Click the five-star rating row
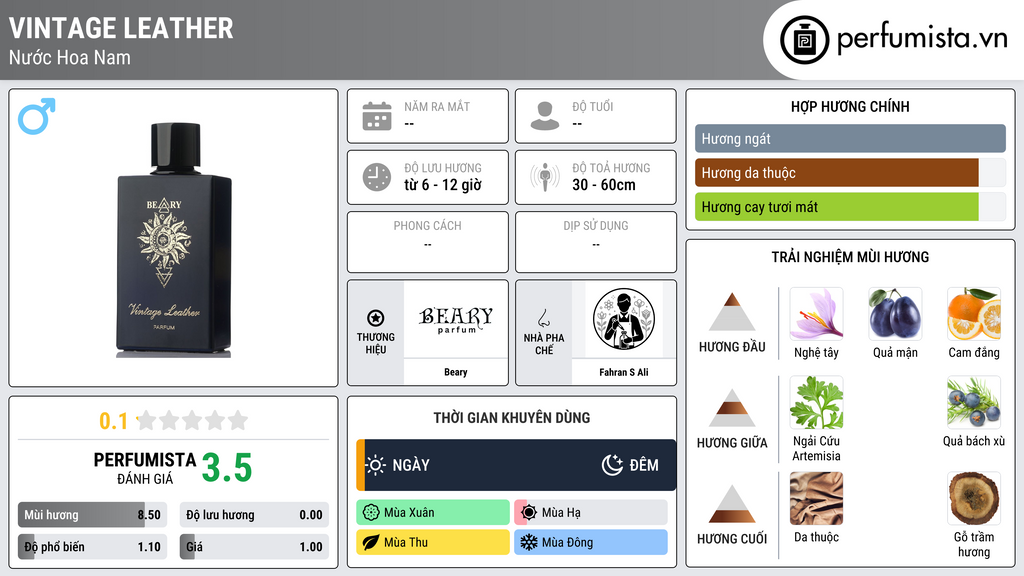 coord(193,420)
